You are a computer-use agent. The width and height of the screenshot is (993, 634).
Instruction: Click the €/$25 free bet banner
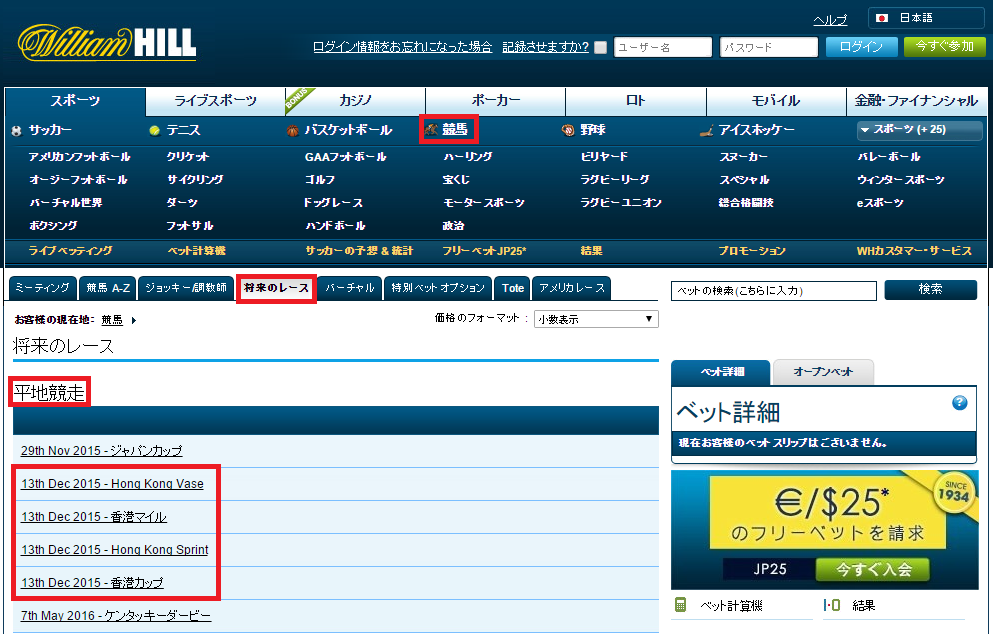pyautogui.click(x=825, y=529)
